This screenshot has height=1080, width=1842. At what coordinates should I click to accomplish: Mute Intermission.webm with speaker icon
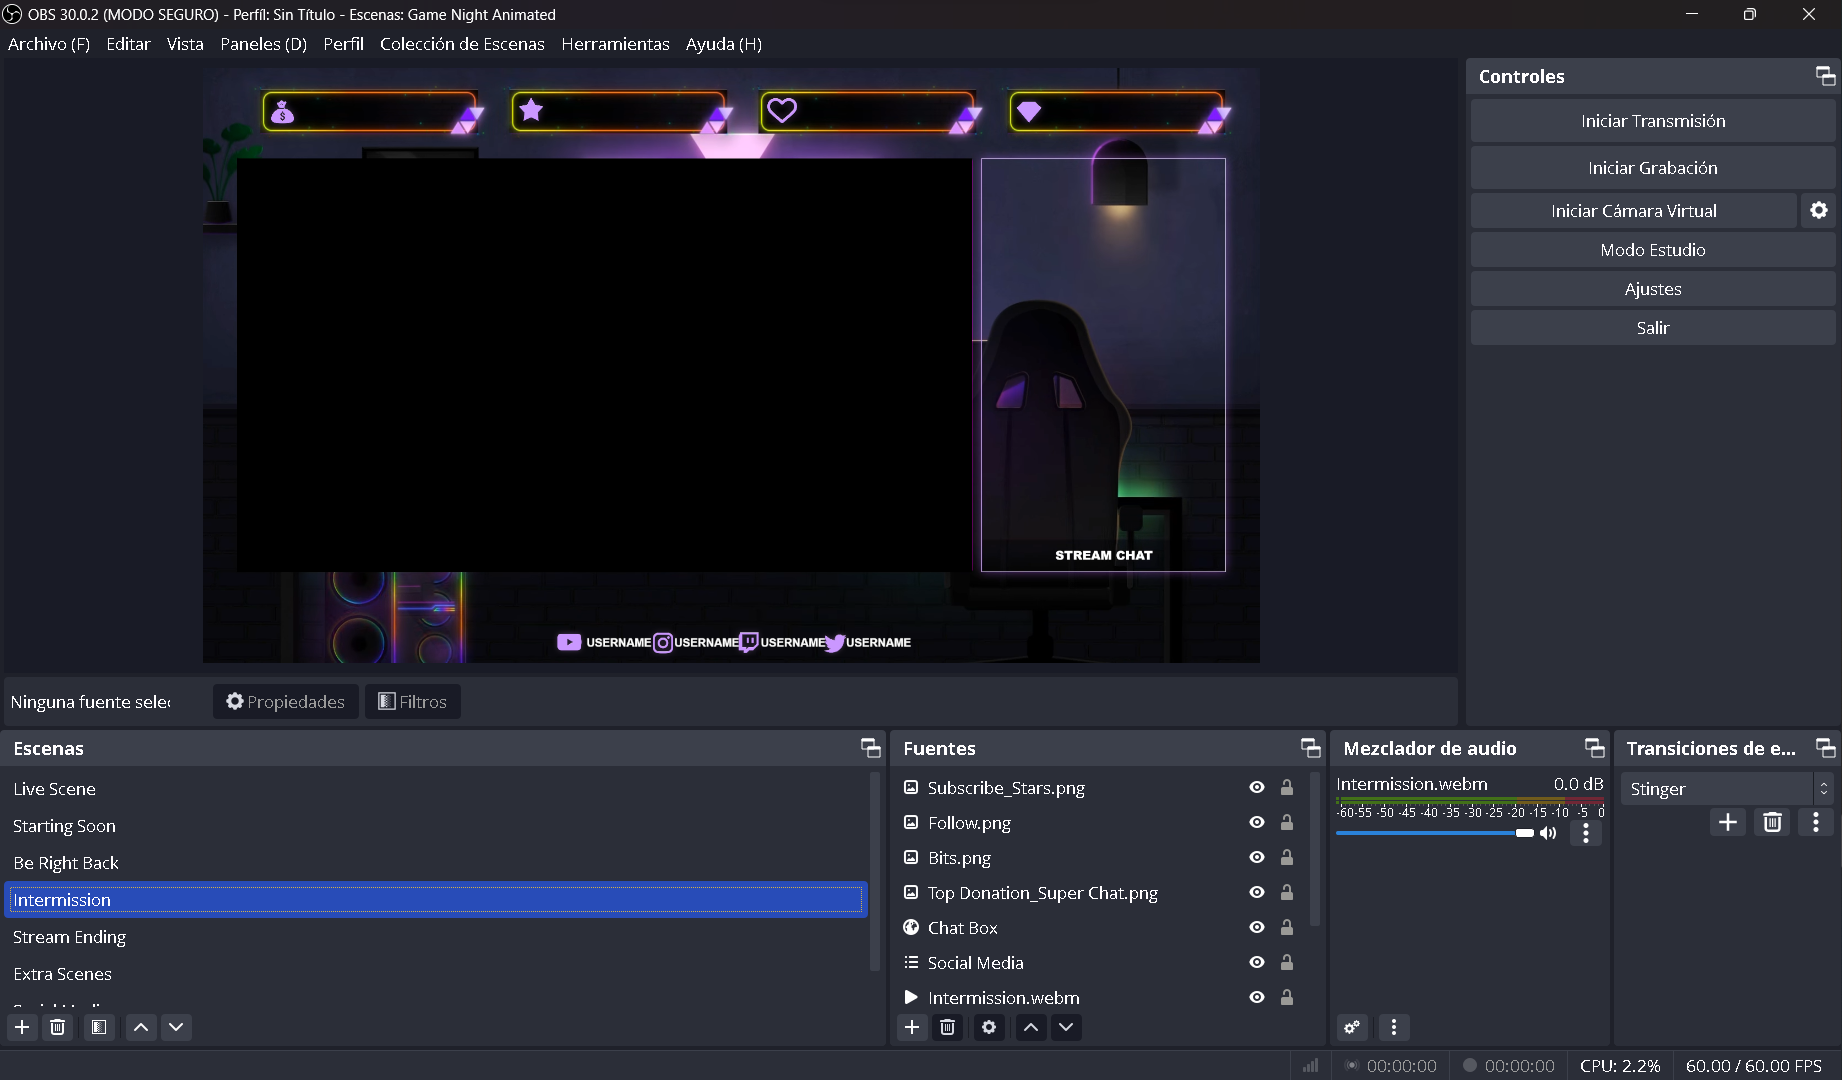point(1548,833)
